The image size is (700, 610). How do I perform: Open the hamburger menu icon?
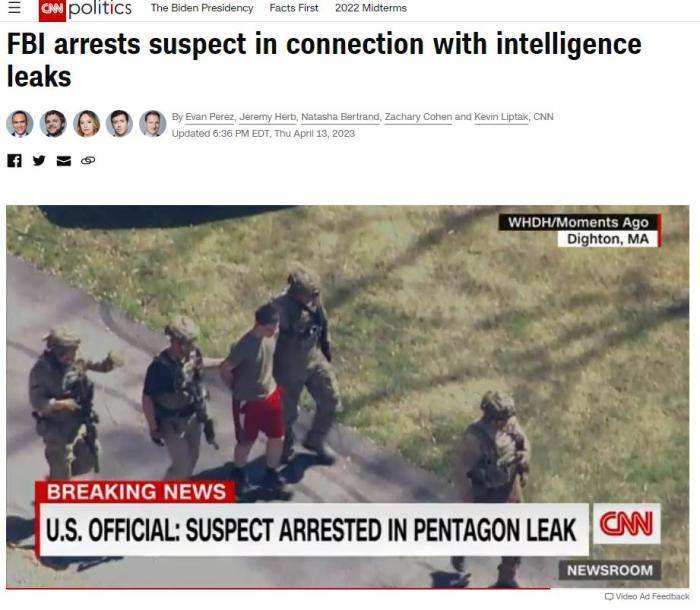(x=14, y=7)
